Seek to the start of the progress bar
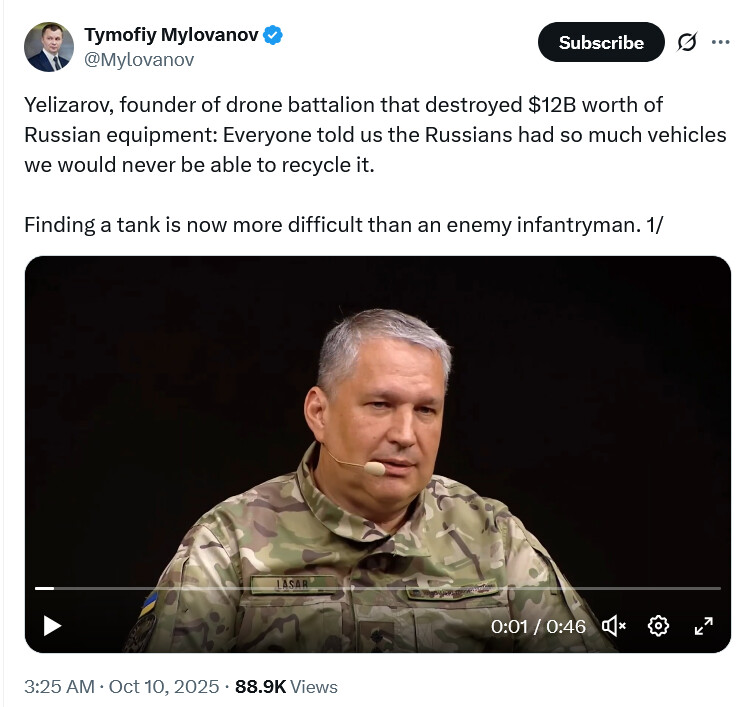 [37, 588]
